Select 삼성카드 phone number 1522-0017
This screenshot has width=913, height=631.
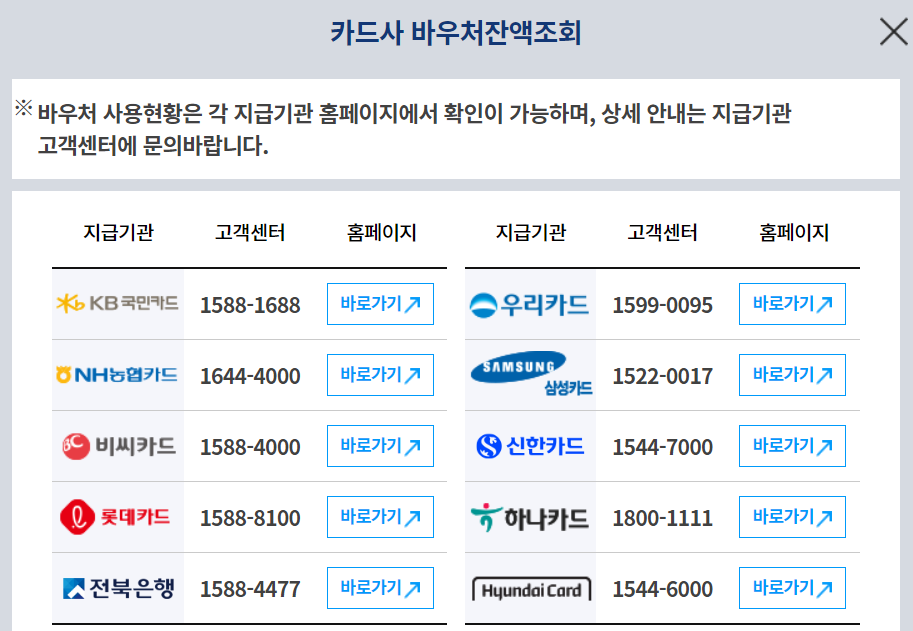663,376
